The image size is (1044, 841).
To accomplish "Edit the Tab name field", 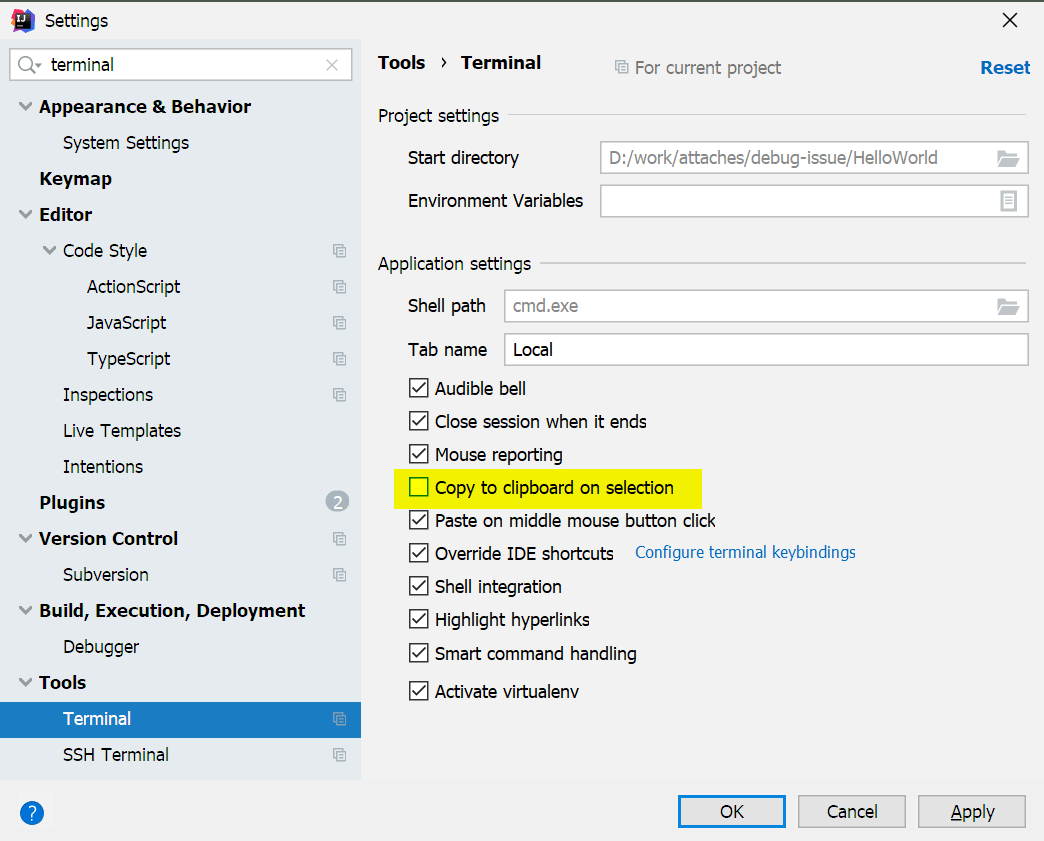I will tap(765, 349).
